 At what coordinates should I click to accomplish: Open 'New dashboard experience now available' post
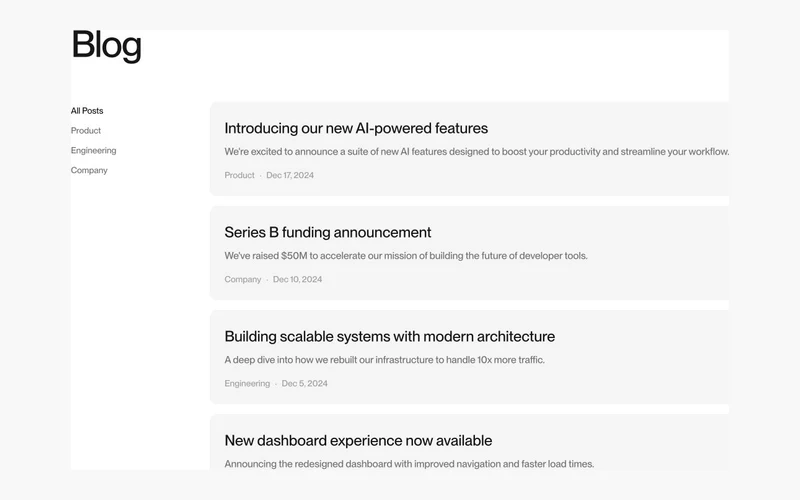point(358,440)
